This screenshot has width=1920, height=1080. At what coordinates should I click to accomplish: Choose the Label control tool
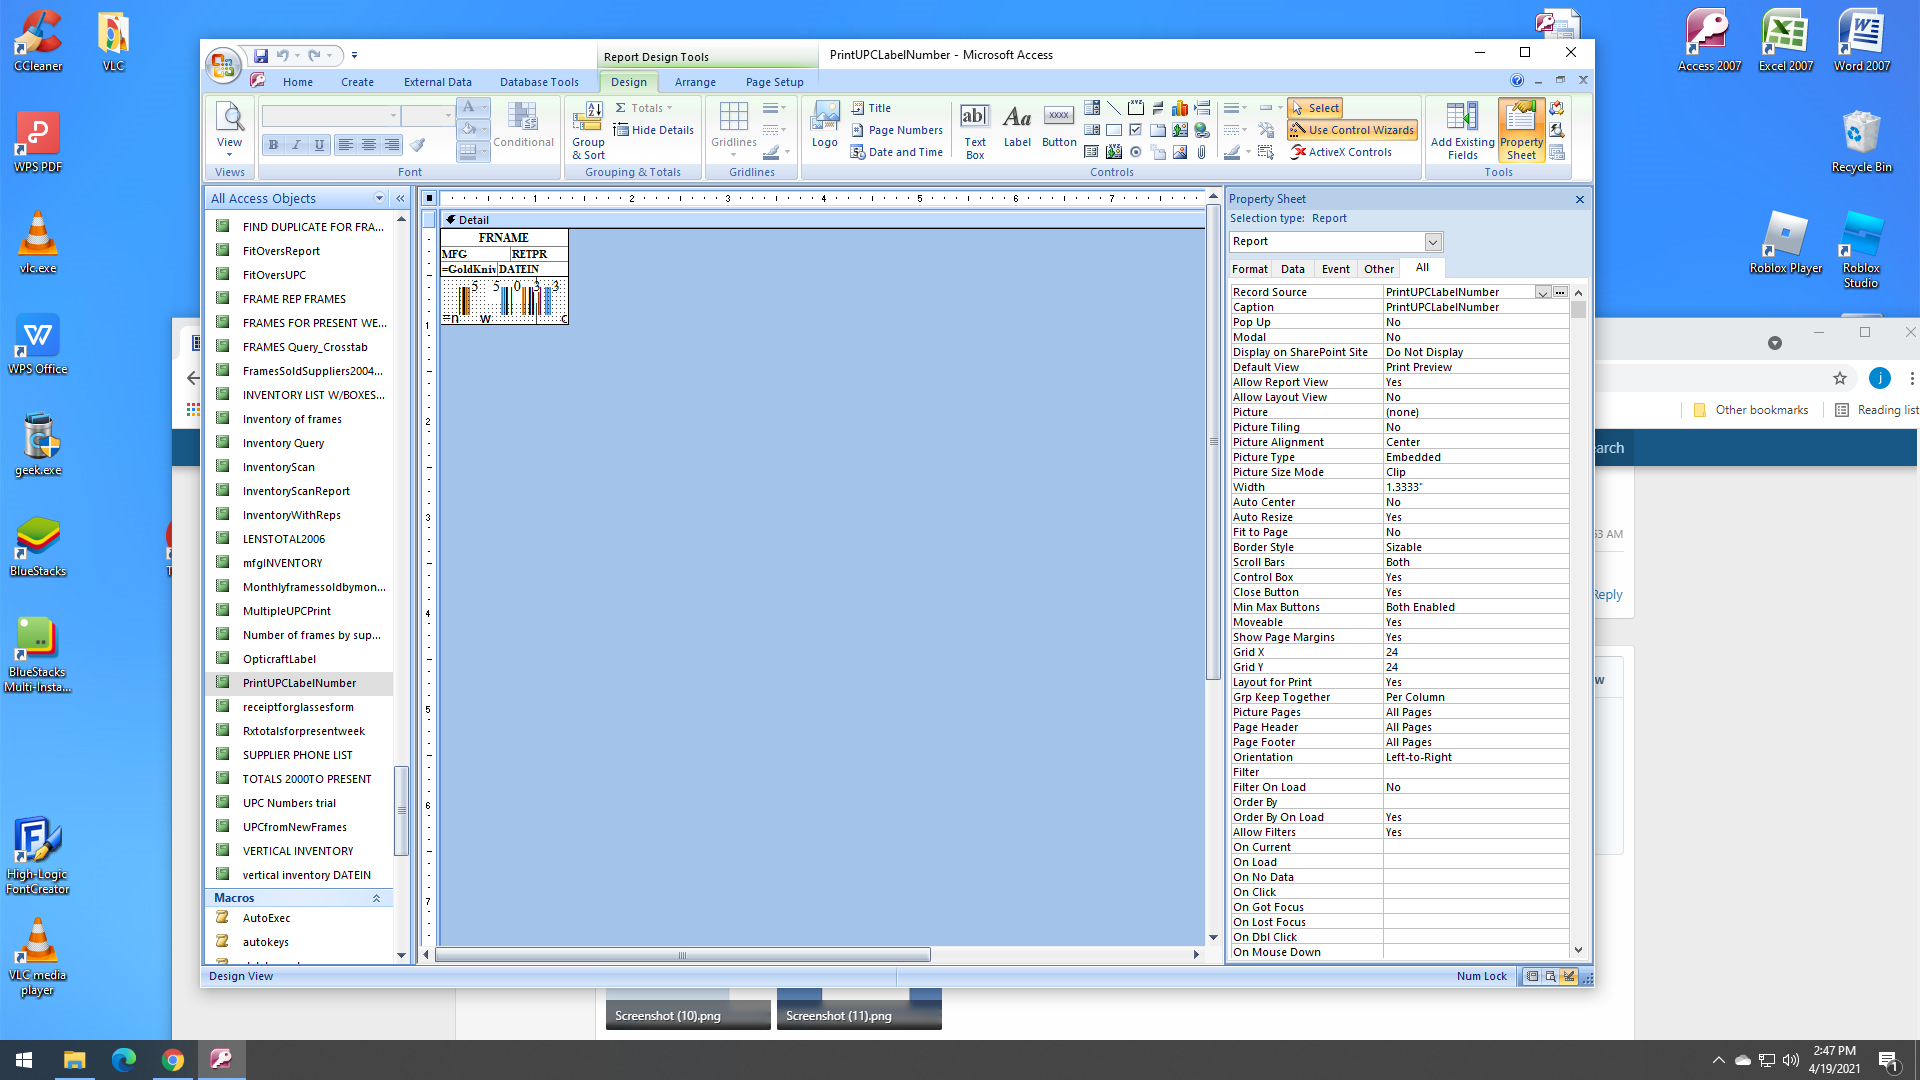pyautogui.click(x=1016, y=125)
